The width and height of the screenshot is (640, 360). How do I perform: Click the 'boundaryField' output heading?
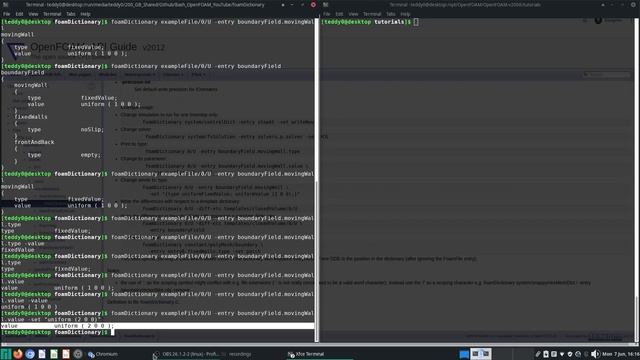tap(22, 72)
